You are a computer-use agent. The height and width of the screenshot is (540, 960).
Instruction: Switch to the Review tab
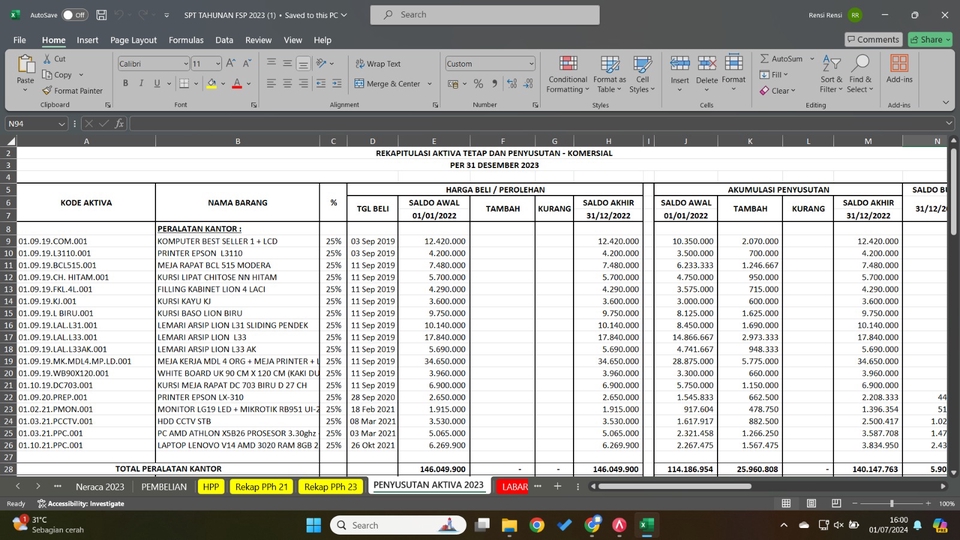[258, 40]
